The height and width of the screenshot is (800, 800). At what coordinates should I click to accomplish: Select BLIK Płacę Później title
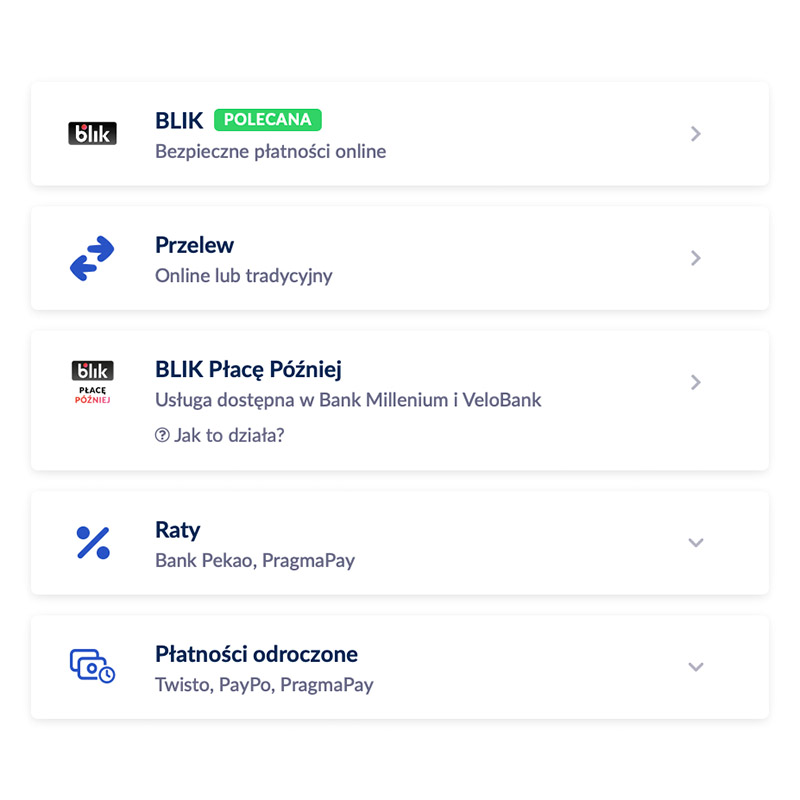point(248,370)
